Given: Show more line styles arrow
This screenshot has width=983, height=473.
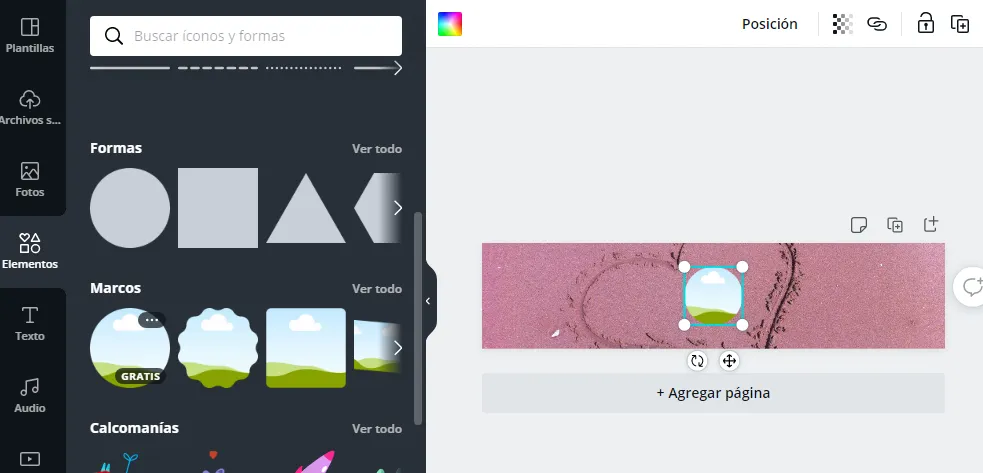Looking at the screenshot, I should click(x=397, y=68).
